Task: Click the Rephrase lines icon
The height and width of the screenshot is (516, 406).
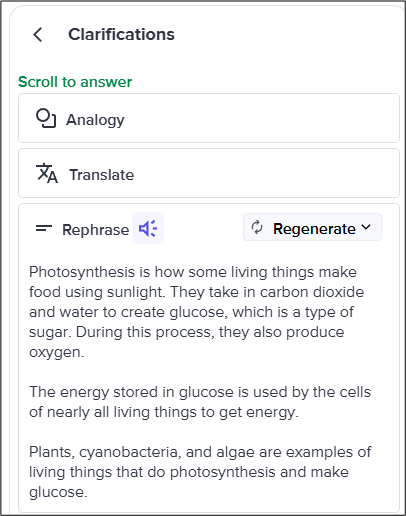Action: (44, 229)
